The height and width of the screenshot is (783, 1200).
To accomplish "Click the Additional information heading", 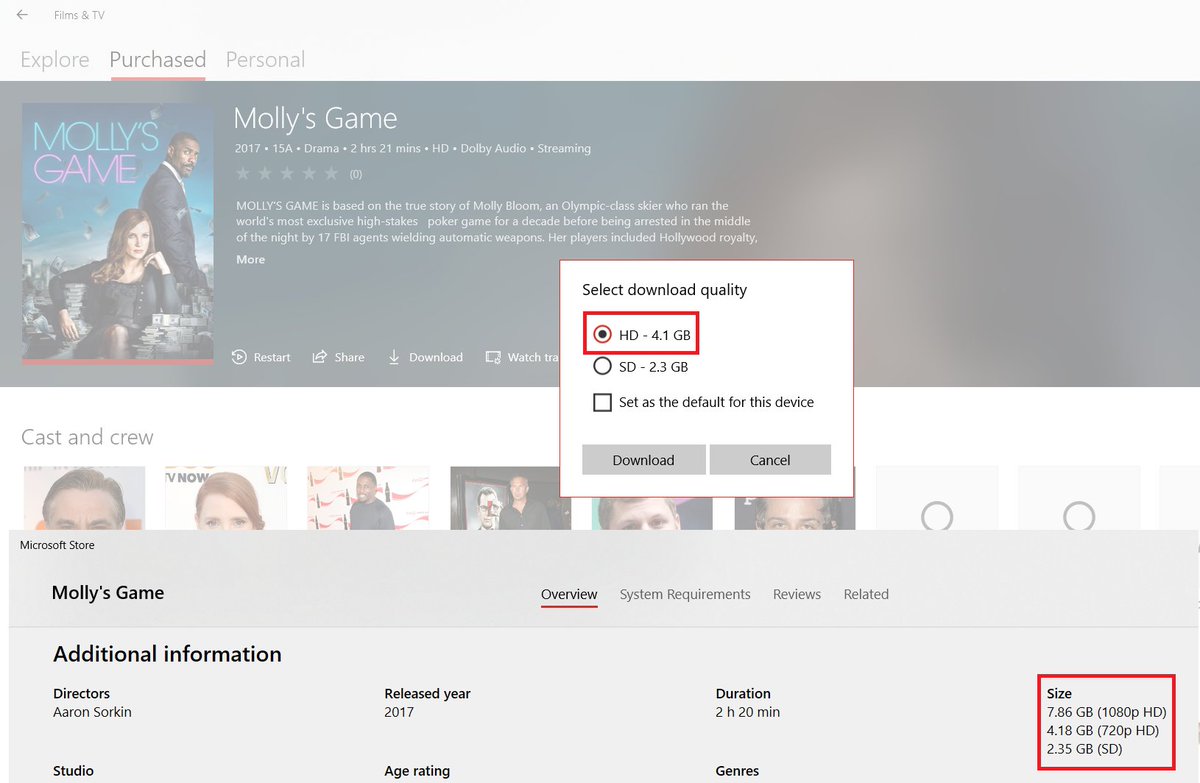I will [x=167, y=654].
